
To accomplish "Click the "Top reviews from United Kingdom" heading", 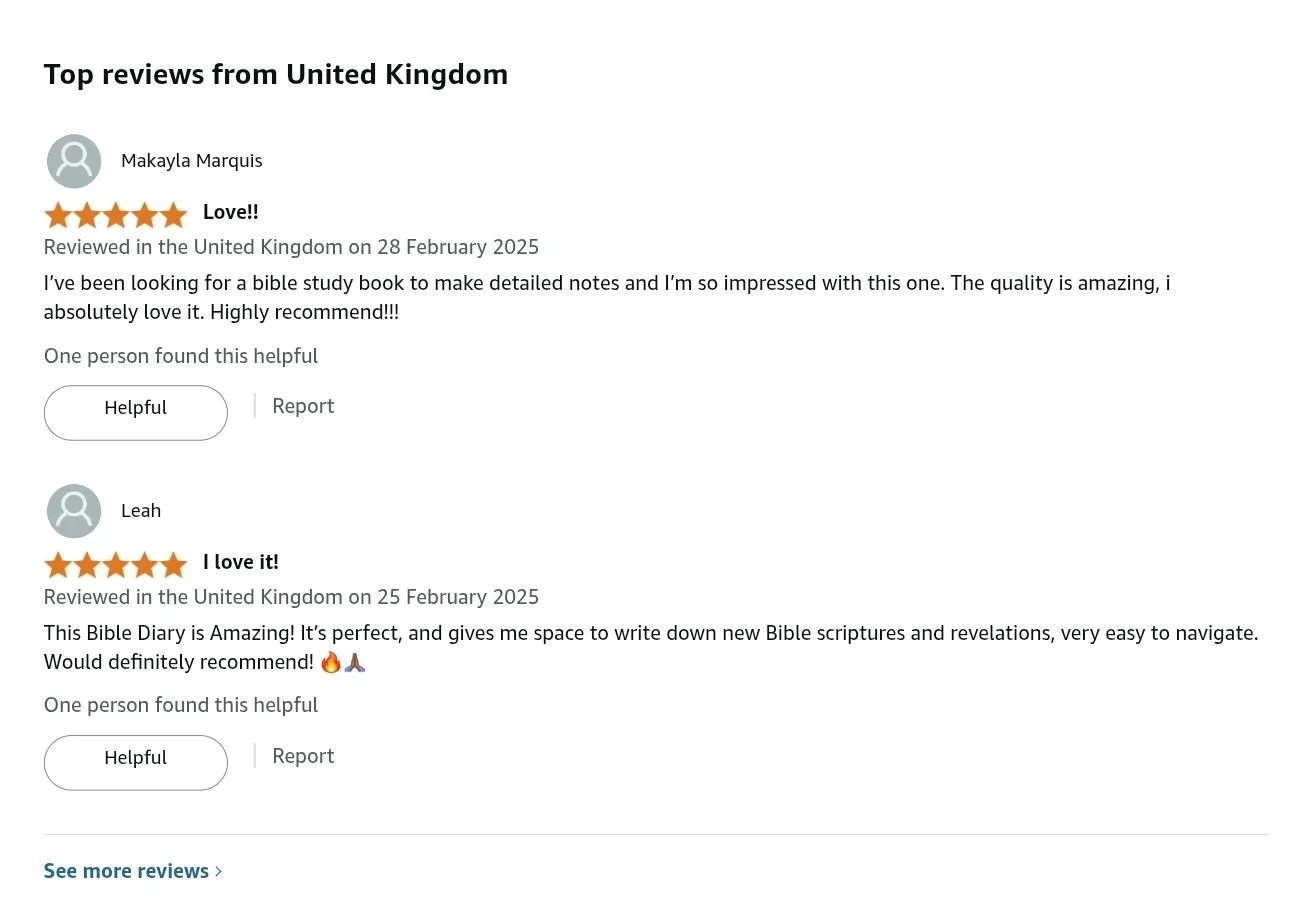I will tap(276, 74).
